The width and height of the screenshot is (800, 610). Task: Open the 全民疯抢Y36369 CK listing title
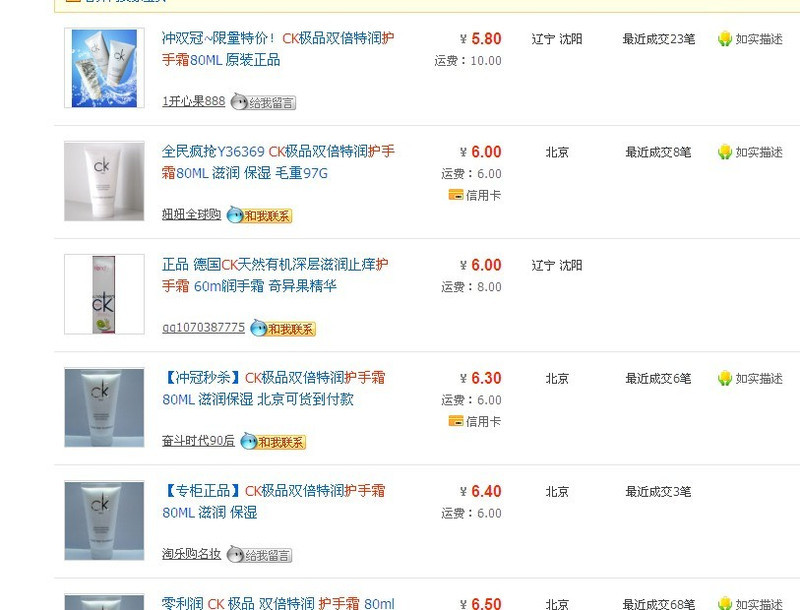(278, 162)
